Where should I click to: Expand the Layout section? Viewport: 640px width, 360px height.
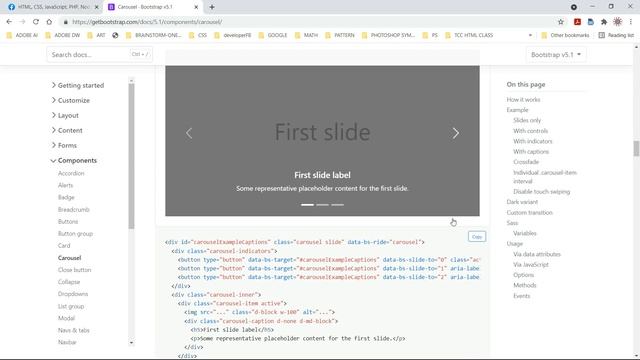tap(65, 116)
